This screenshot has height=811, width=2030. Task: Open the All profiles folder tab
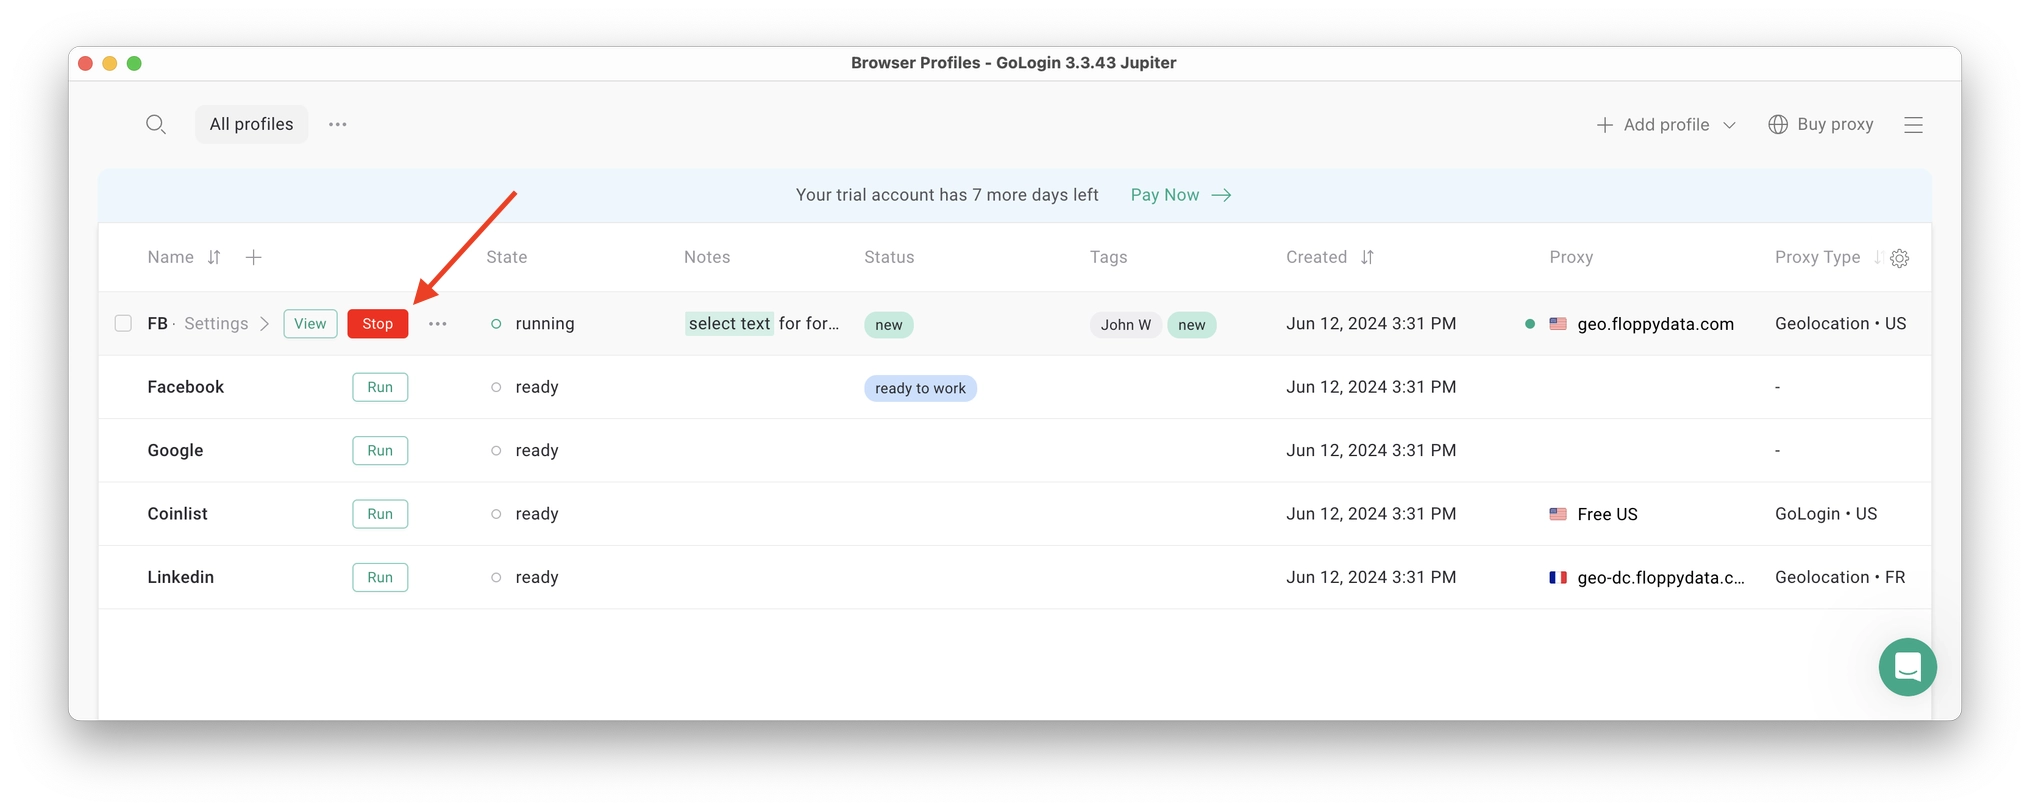(x=252, y=124)
